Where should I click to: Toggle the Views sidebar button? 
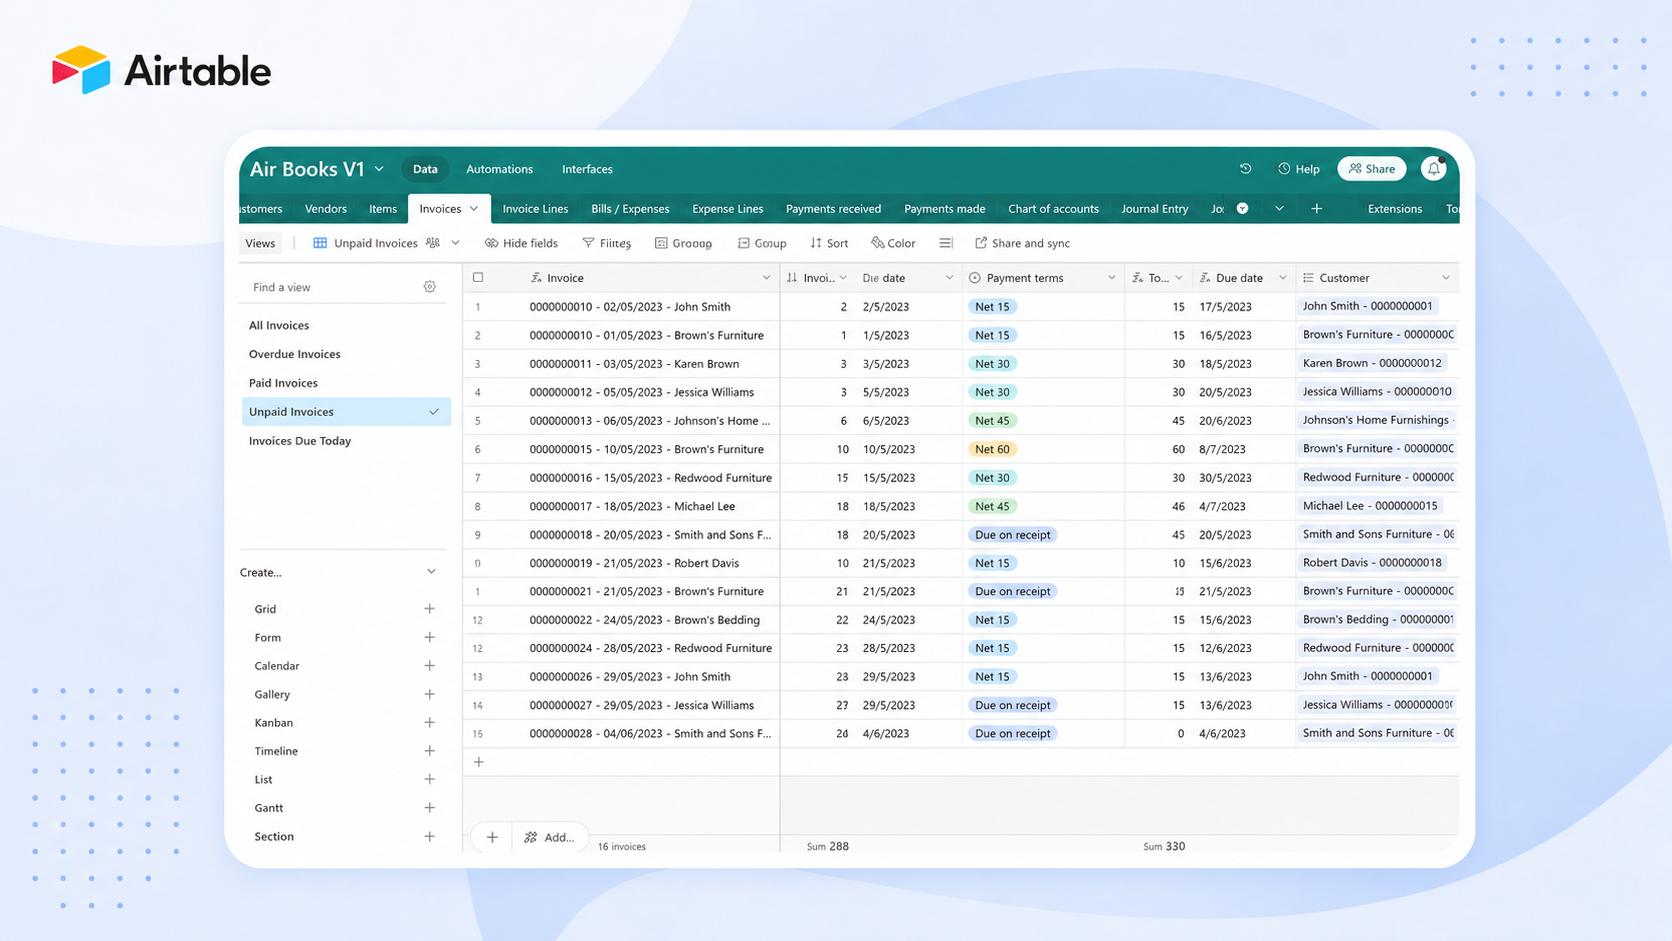coord(260,243)
